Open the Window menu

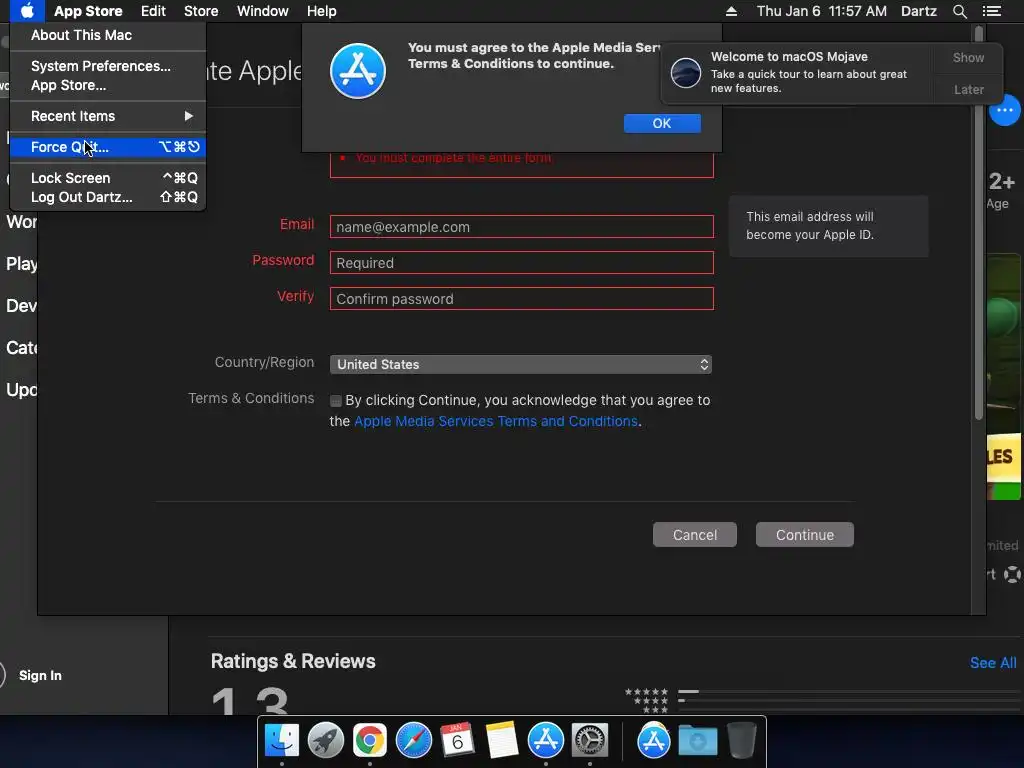(263, 11)
